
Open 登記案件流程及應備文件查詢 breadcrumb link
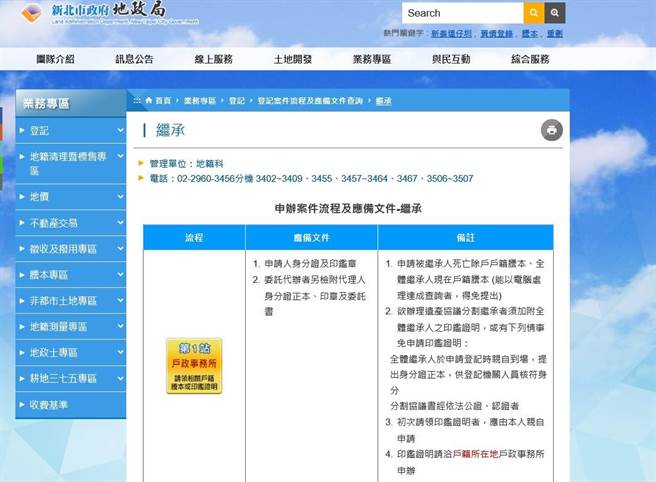(310, 101)
